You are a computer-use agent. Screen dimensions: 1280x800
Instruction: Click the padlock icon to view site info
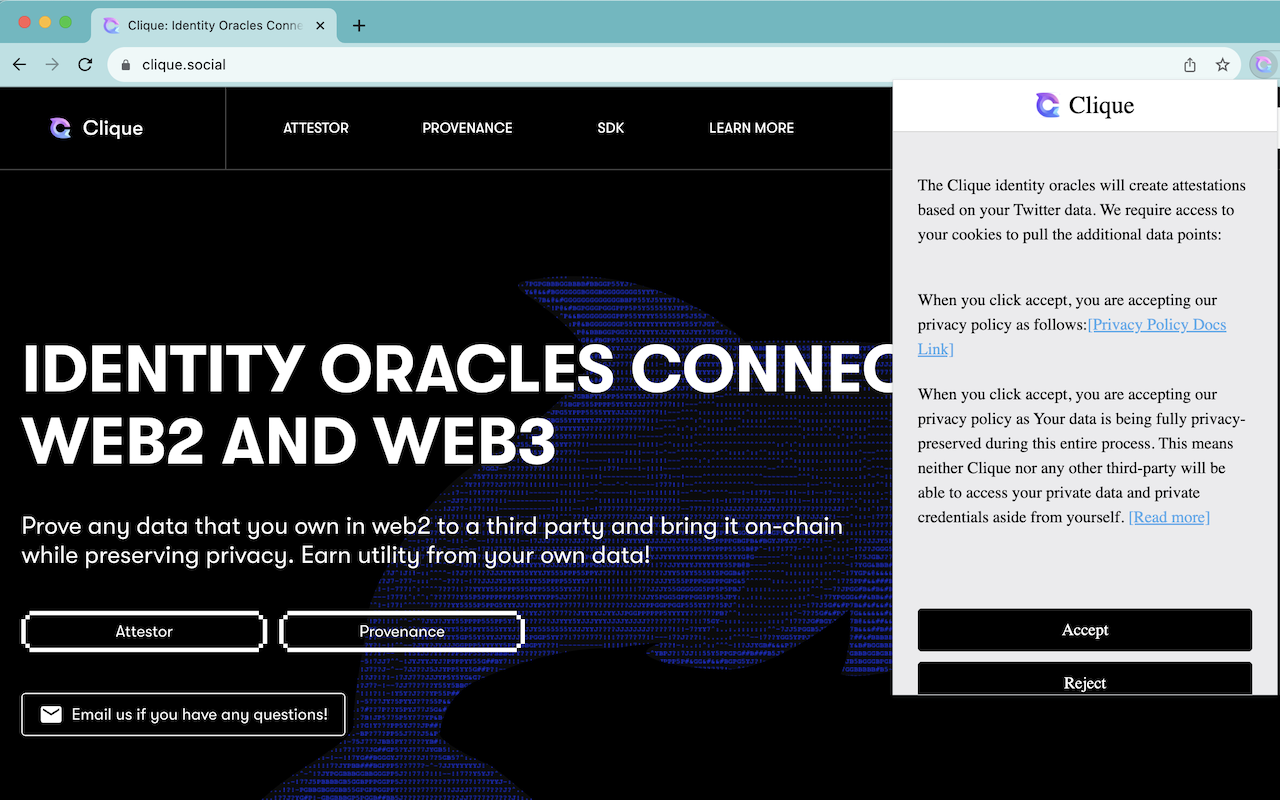[x=125, y=64]
